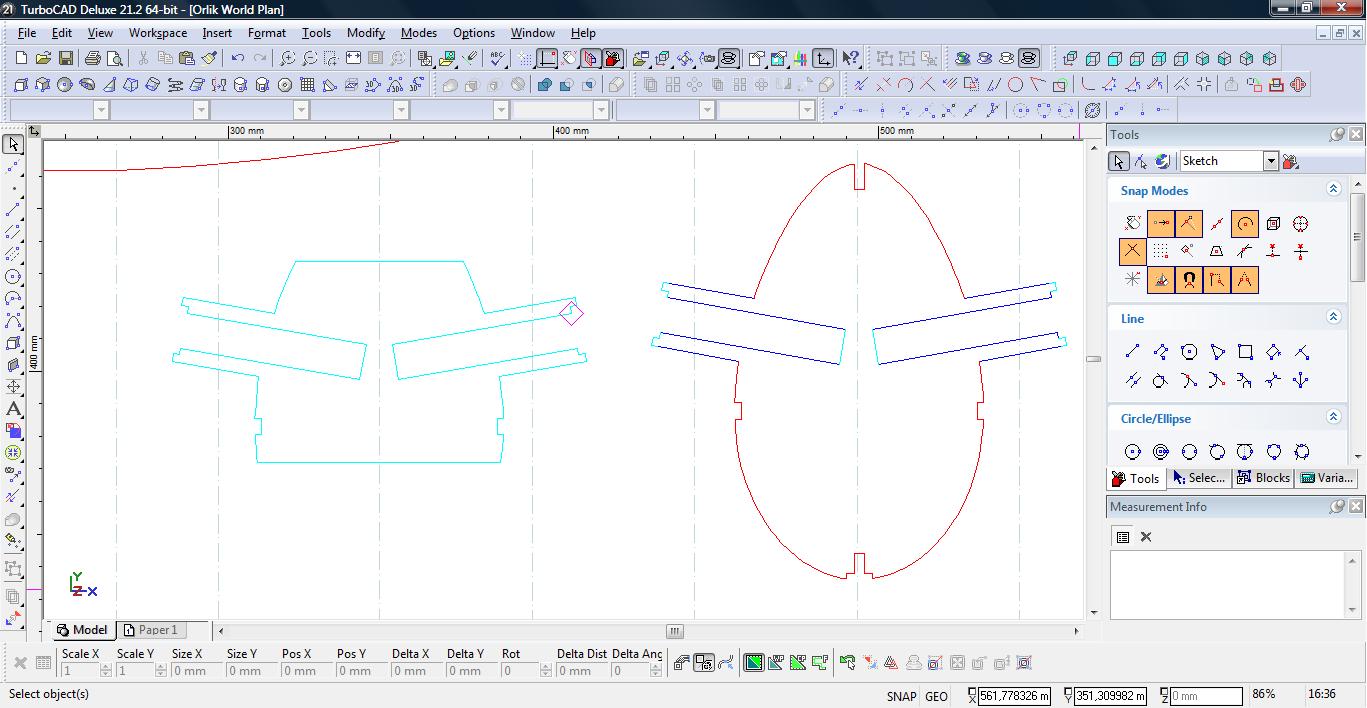Open the Modify menu
This screenshot has height=708, width=1367.
(x=365, y=33)
